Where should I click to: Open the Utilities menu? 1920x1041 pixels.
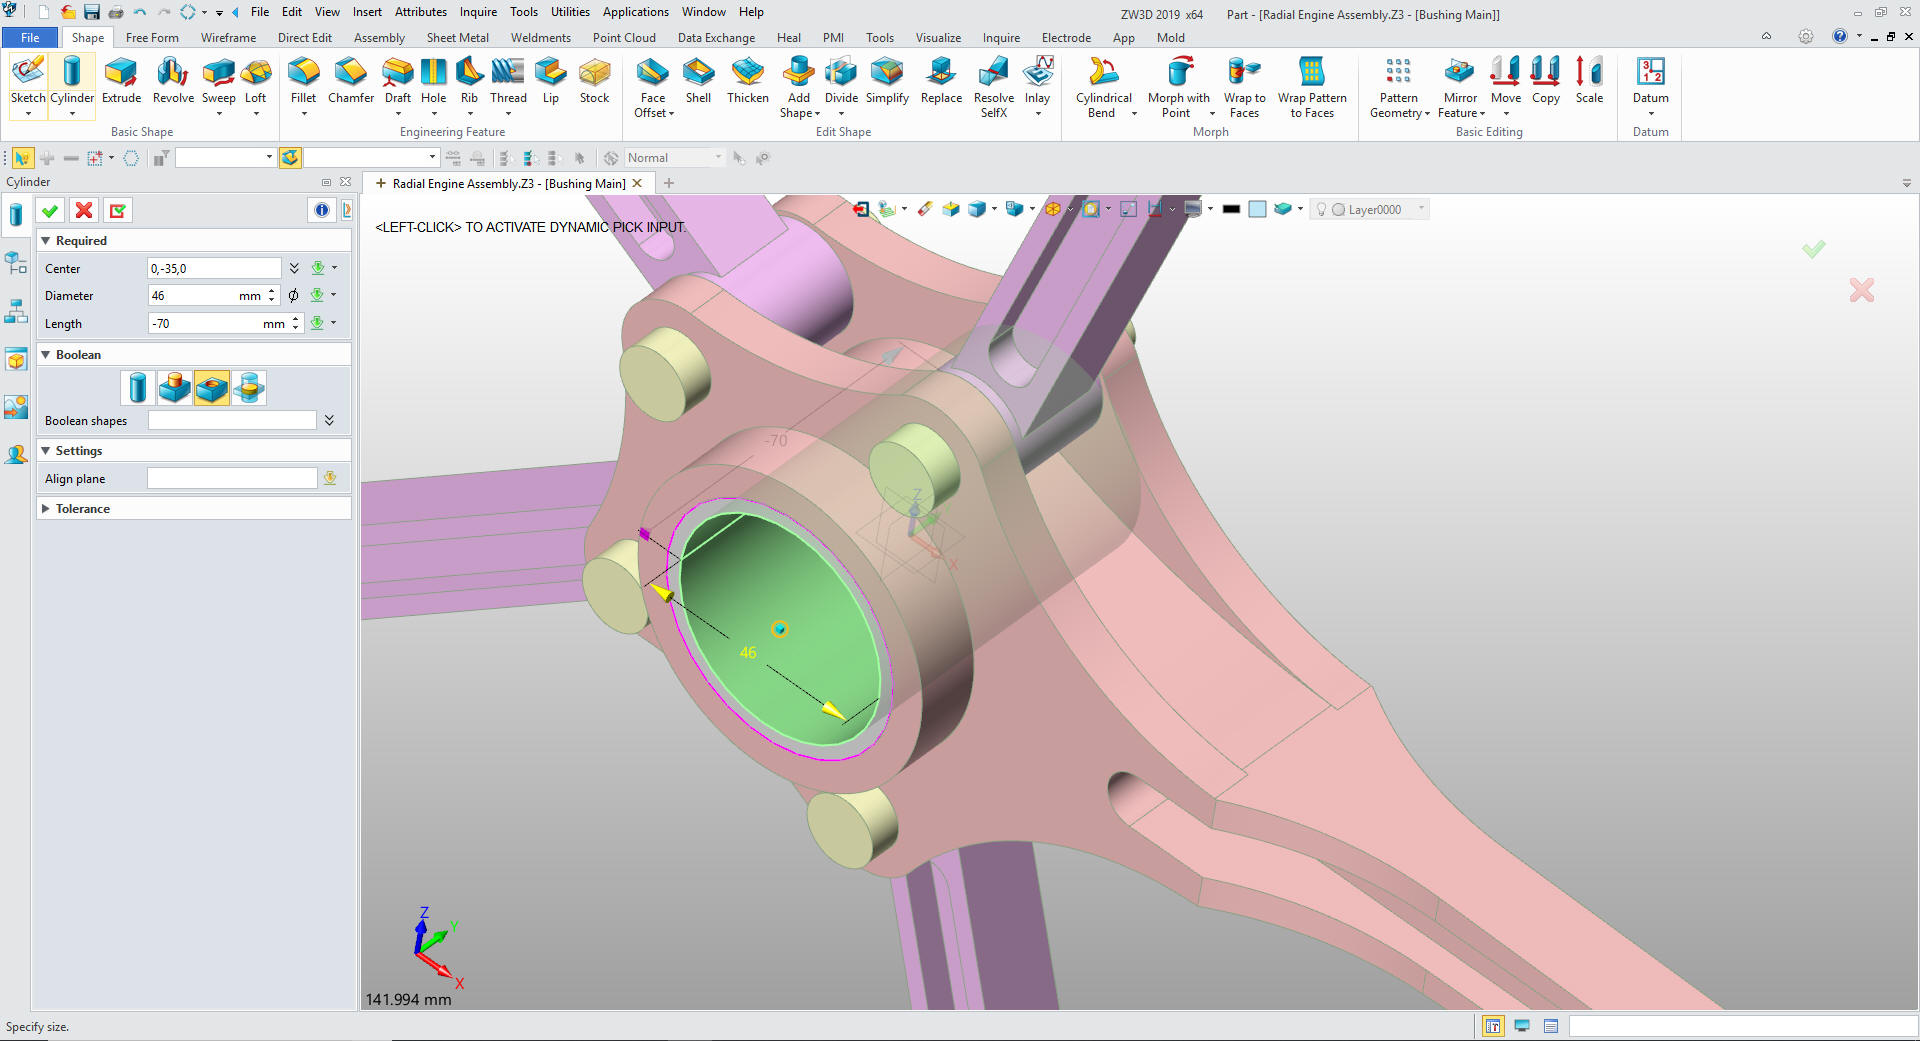[570, 12]
